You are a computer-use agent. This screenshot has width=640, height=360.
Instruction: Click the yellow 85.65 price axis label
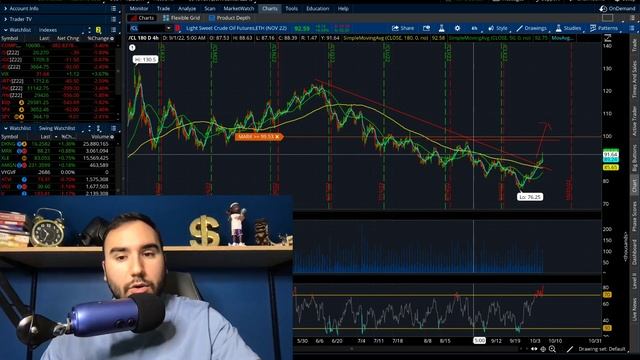coord(611,167)
